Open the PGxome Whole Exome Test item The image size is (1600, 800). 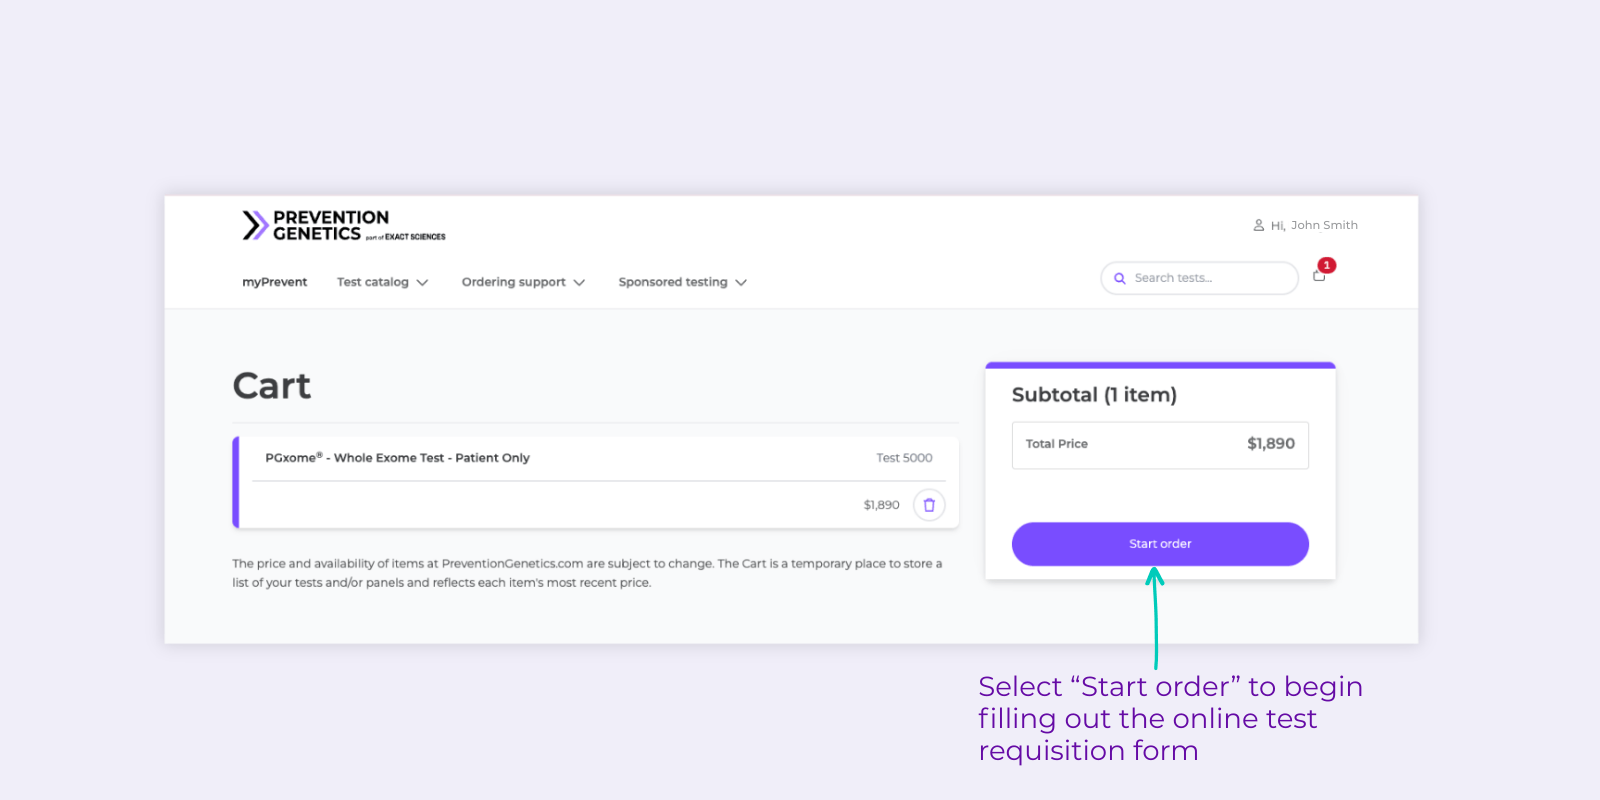[397, 458]
